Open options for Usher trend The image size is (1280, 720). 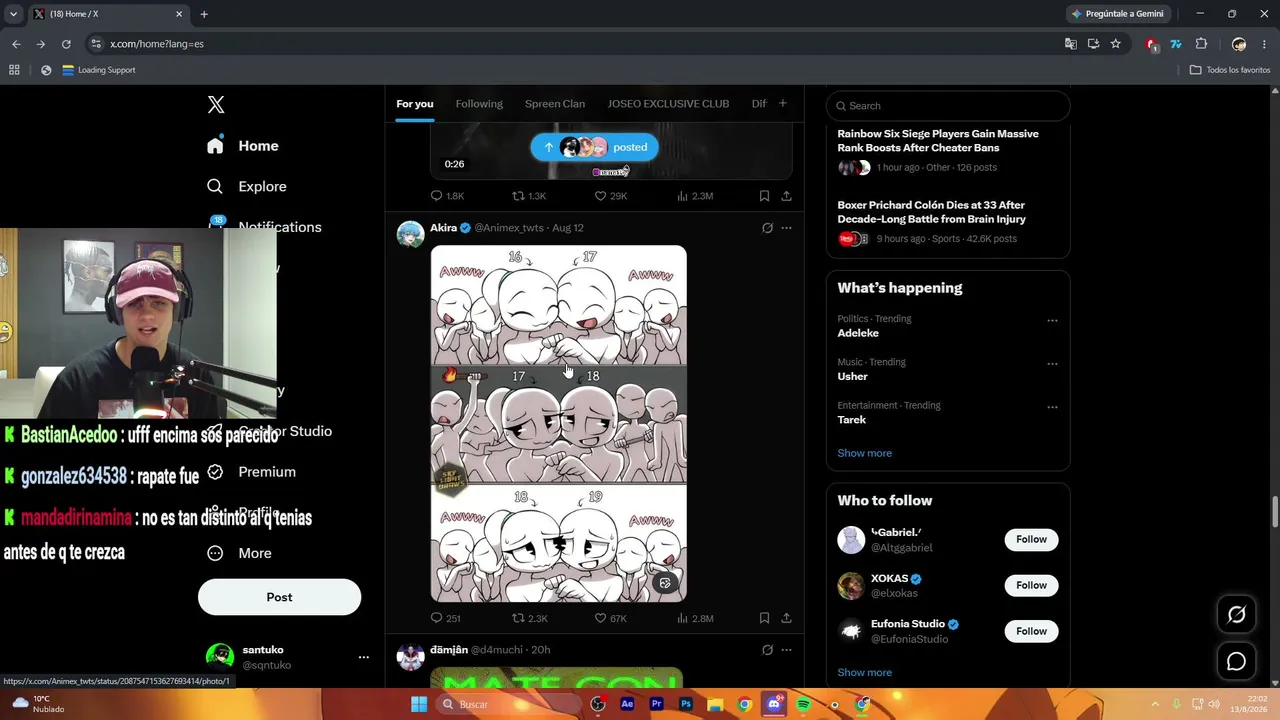pos(1052,364)
